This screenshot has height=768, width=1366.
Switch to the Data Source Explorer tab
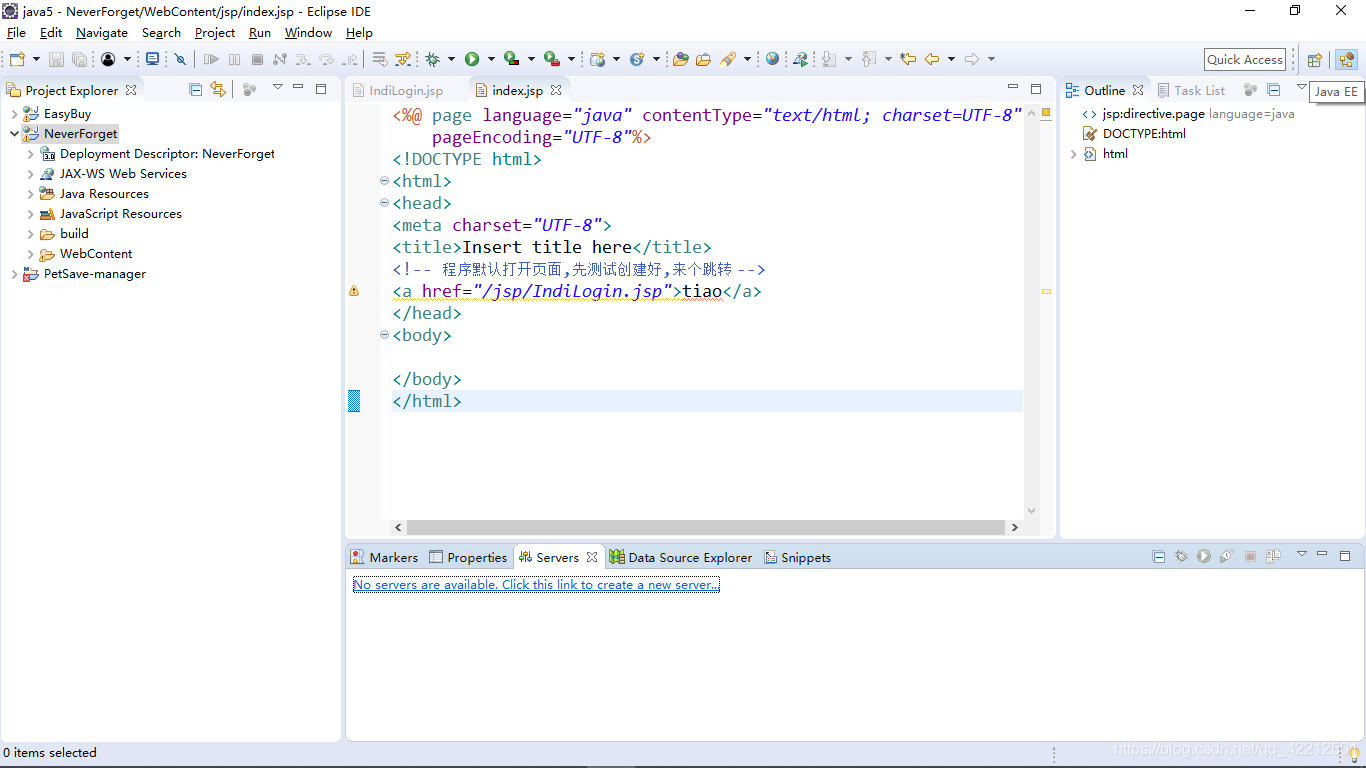(681, 558)
